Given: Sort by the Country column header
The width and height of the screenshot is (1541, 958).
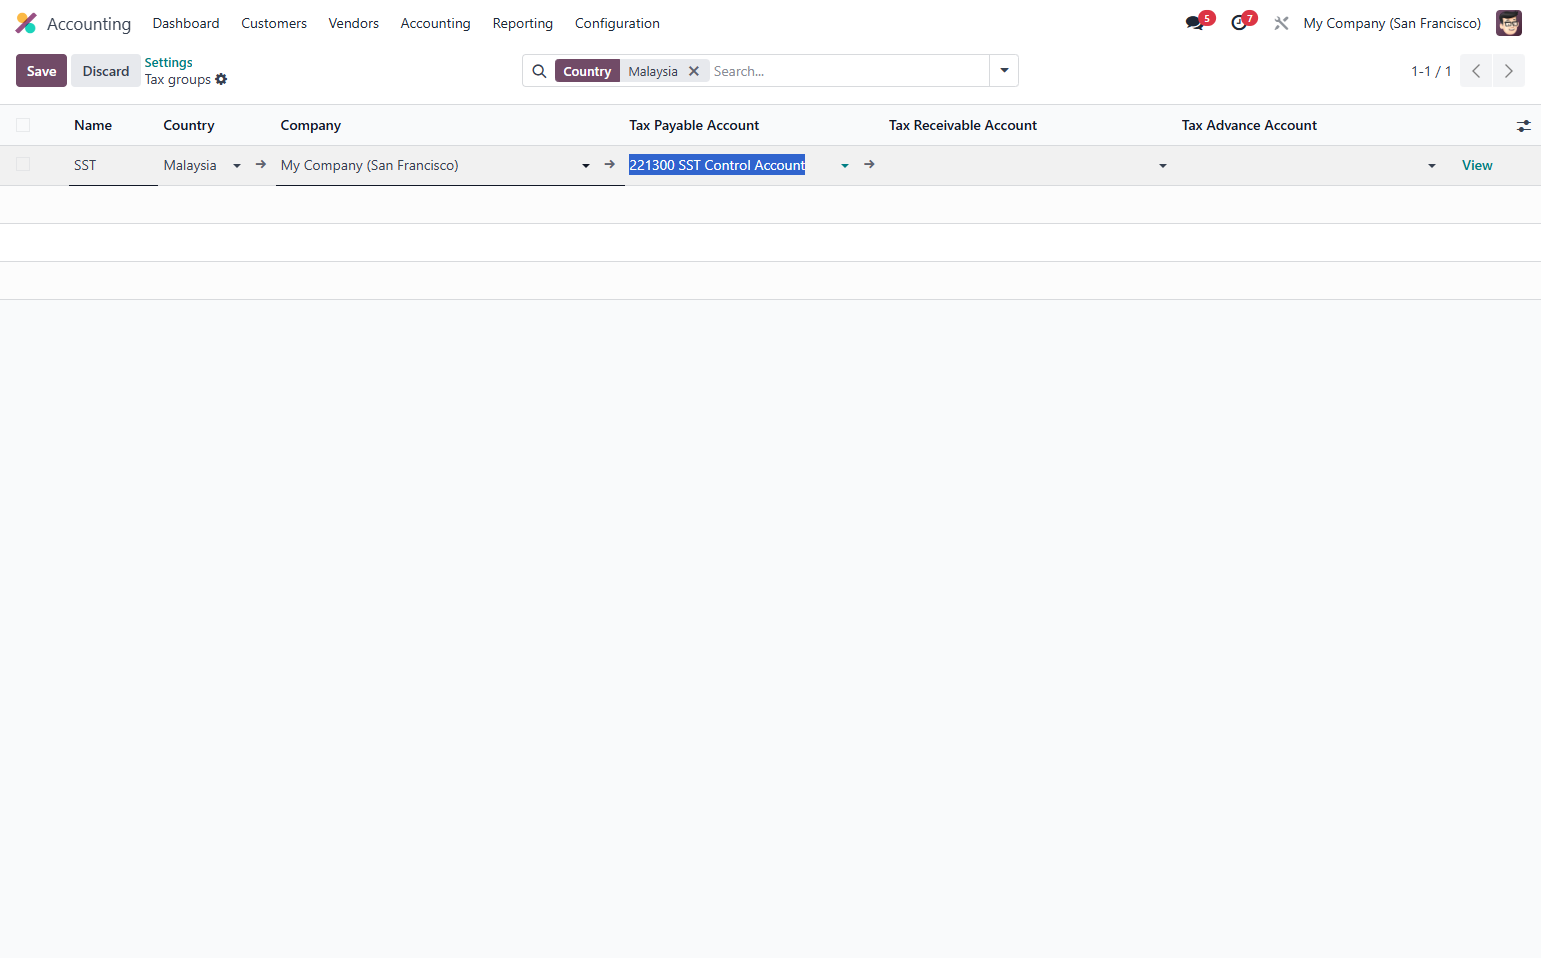Looking at the screenshot, I should pyautogui.click(x=189, y=126).
